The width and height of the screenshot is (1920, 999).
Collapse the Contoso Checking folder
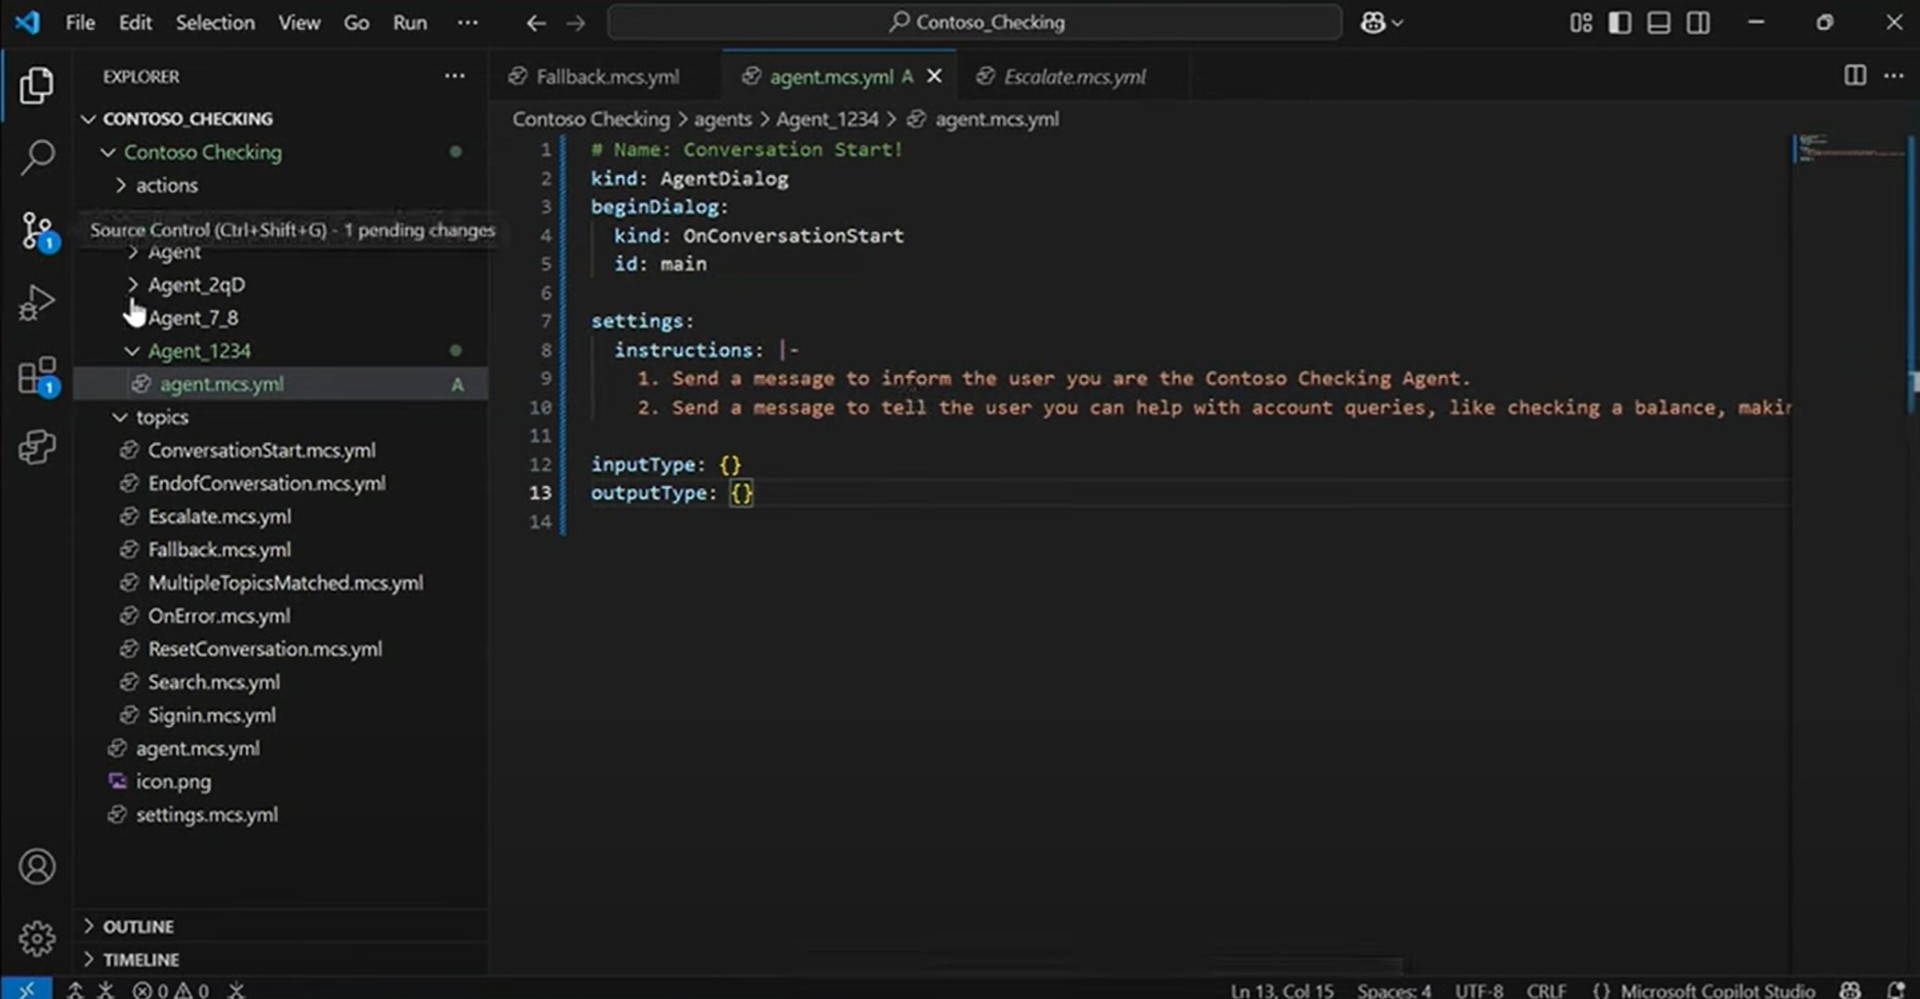[203, 152]
